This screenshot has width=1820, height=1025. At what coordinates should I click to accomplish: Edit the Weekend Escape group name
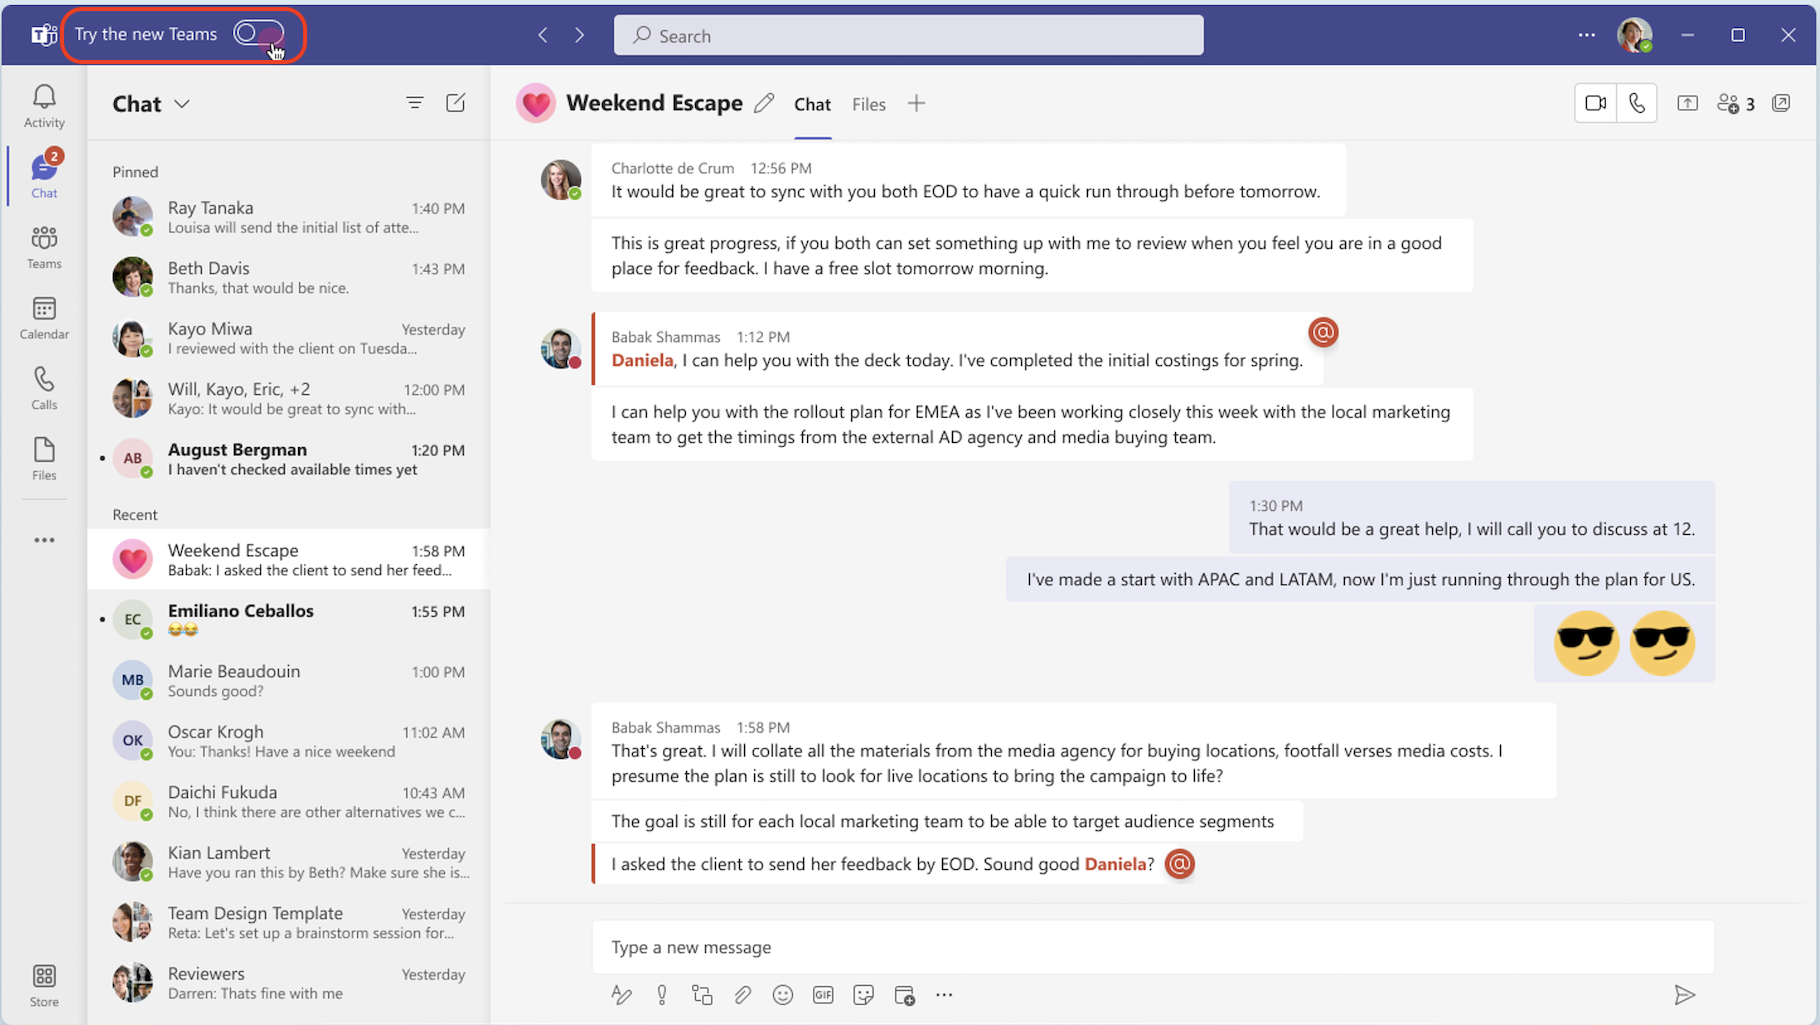pyautogui.click(x=765, y=103)
